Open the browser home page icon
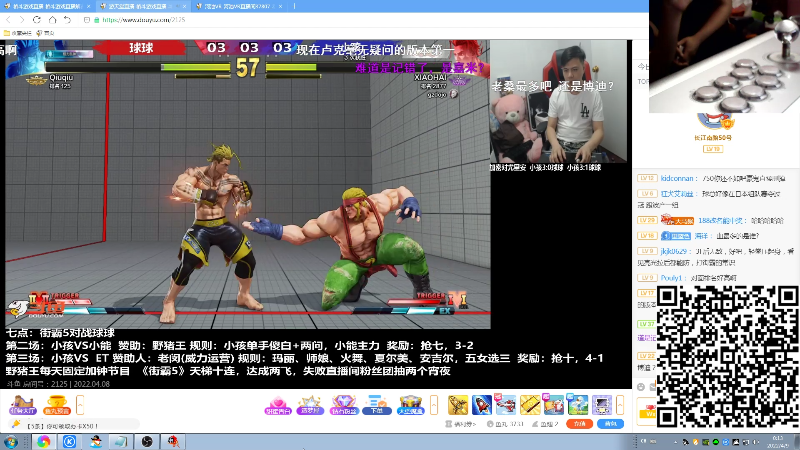Image resolution: width=800 pixels, height=450 pixels. click(53, 19)
